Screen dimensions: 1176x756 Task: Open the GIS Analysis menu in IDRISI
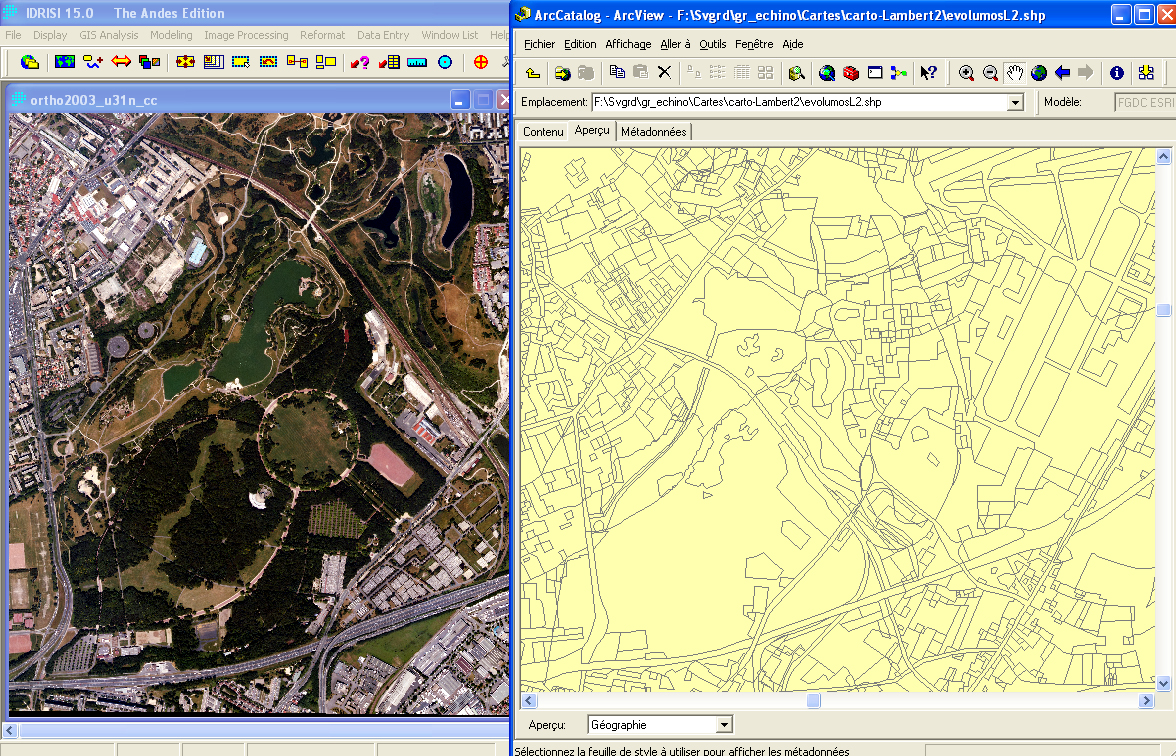(x=109, y=35)
